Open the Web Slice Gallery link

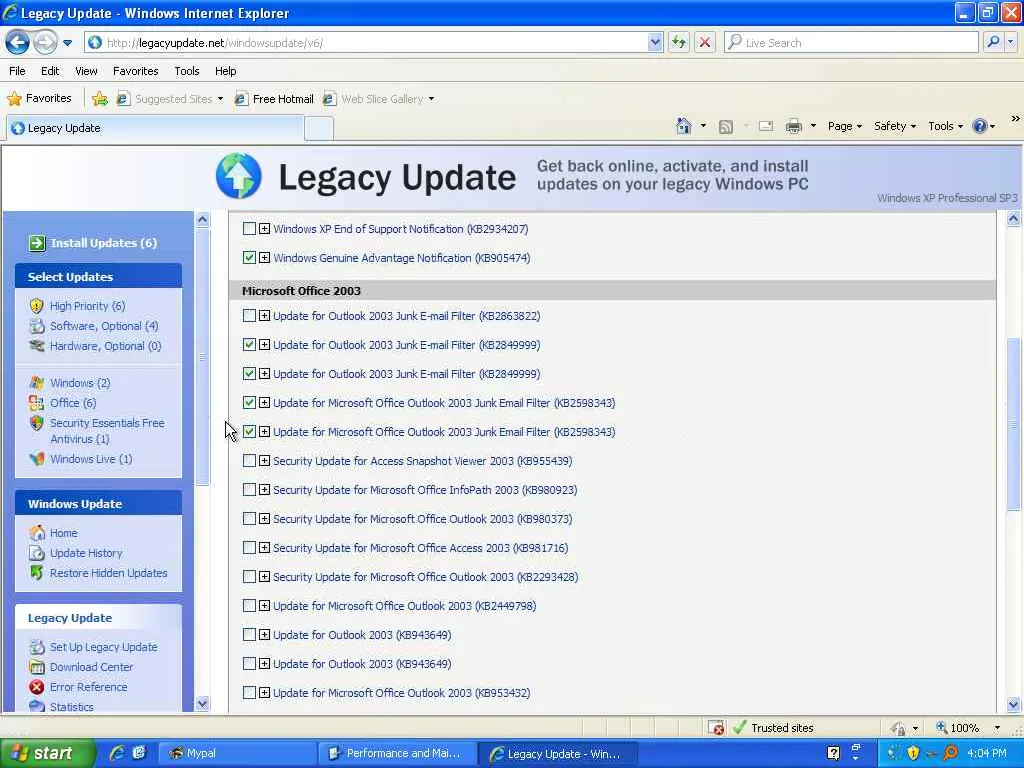pos(378,99)
